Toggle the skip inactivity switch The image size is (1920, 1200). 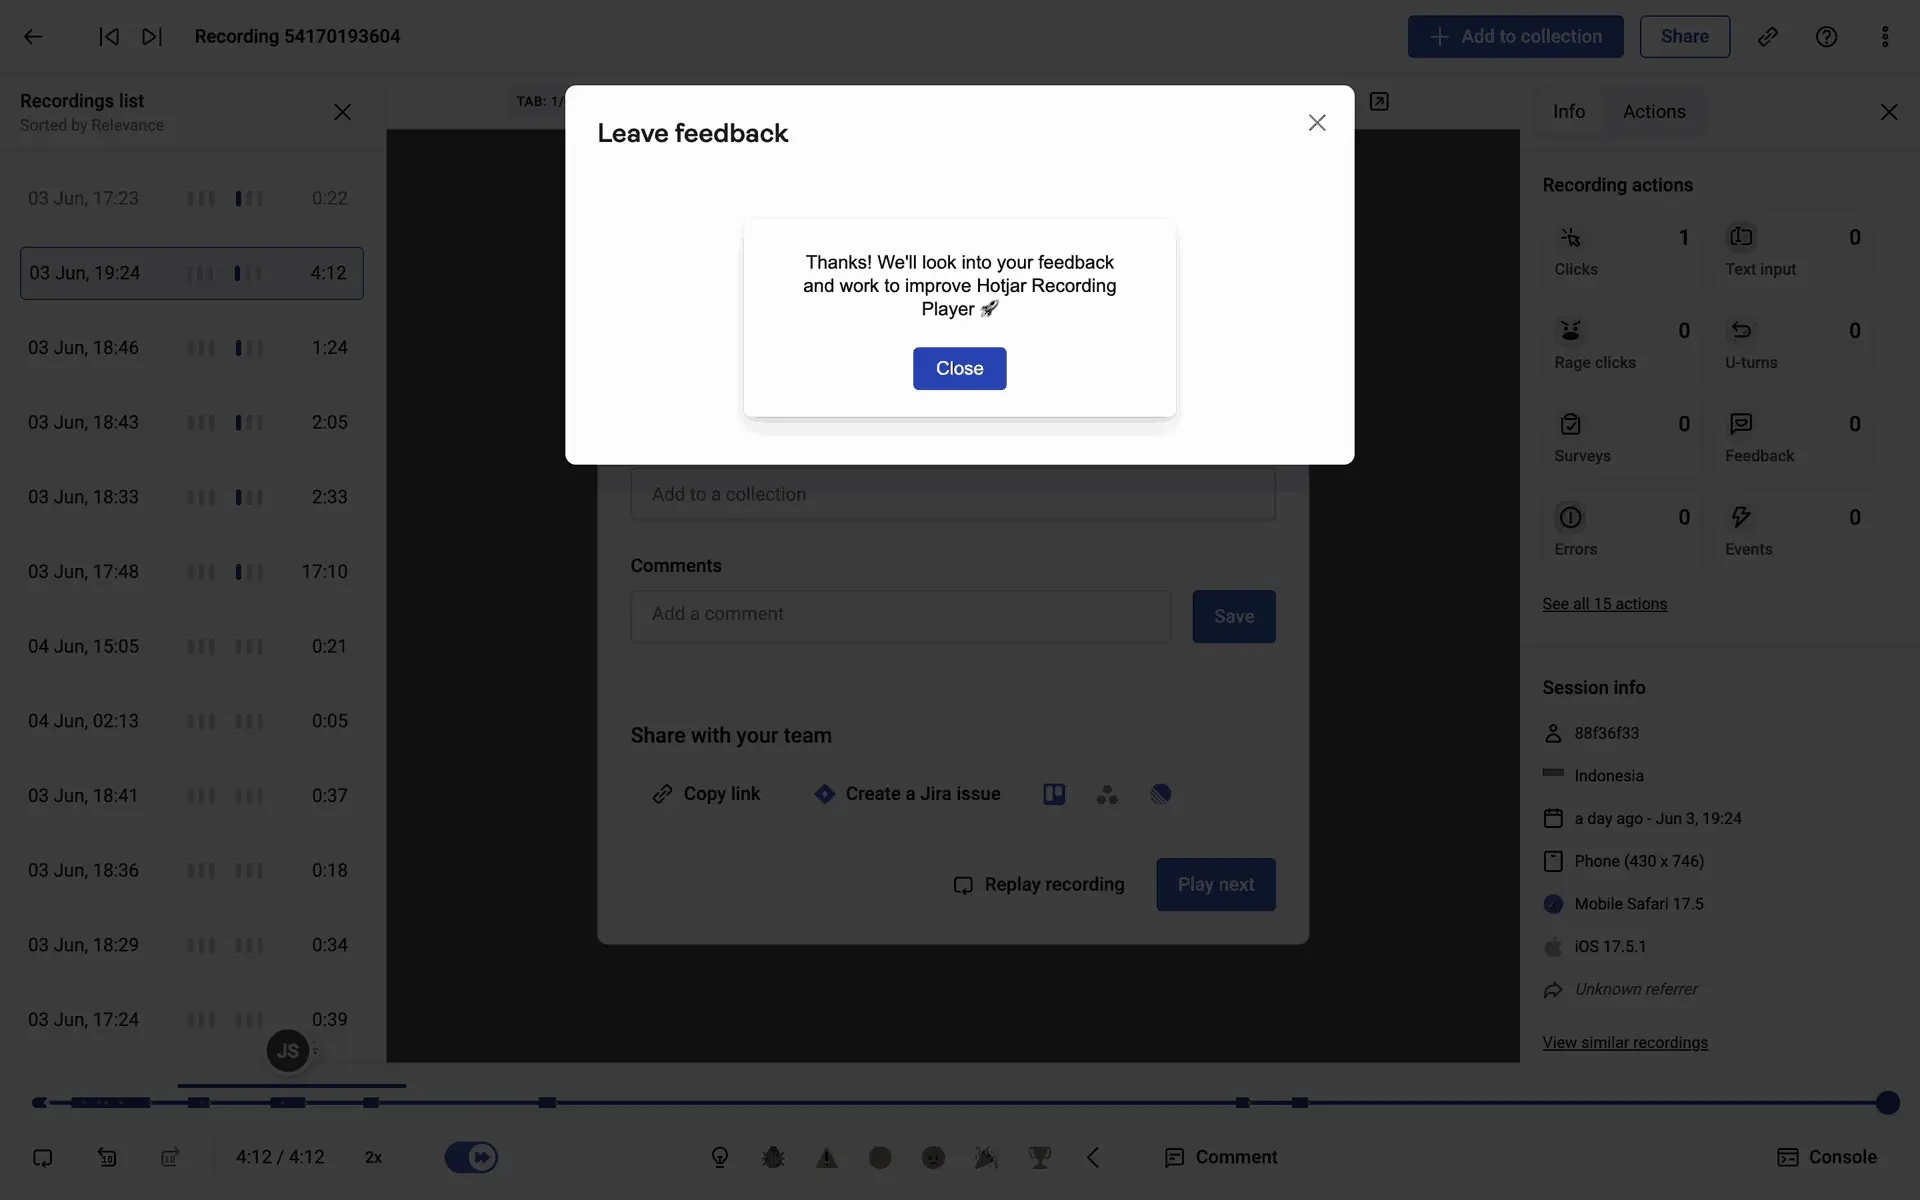[471, 1157]
